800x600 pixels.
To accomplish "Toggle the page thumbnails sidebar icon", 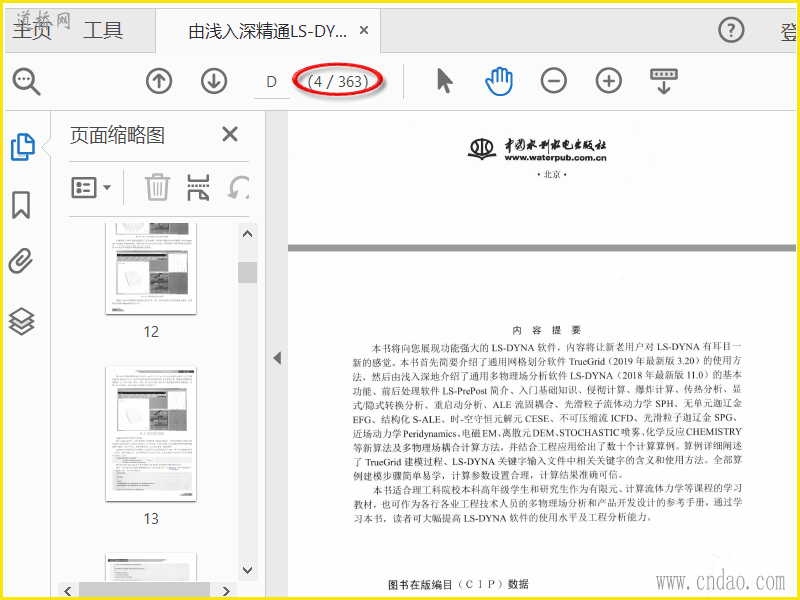I will (23, 147).
